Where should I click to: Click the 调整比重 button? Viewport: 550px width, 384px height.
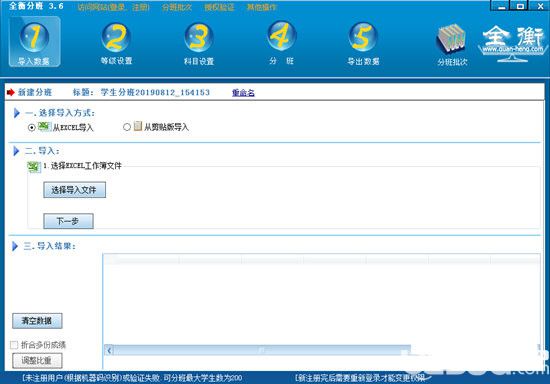pos(37,361)
